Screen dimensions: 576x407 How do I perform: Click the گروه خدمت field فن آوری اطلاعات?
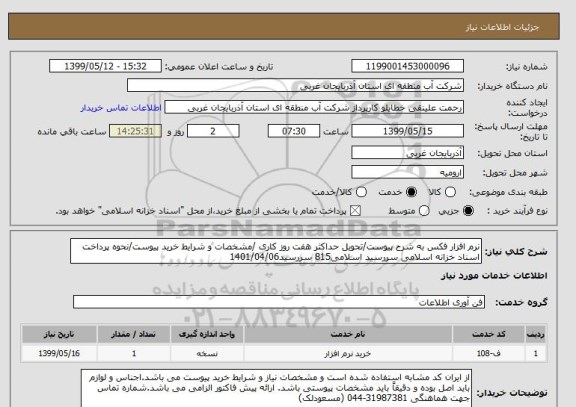279,302
